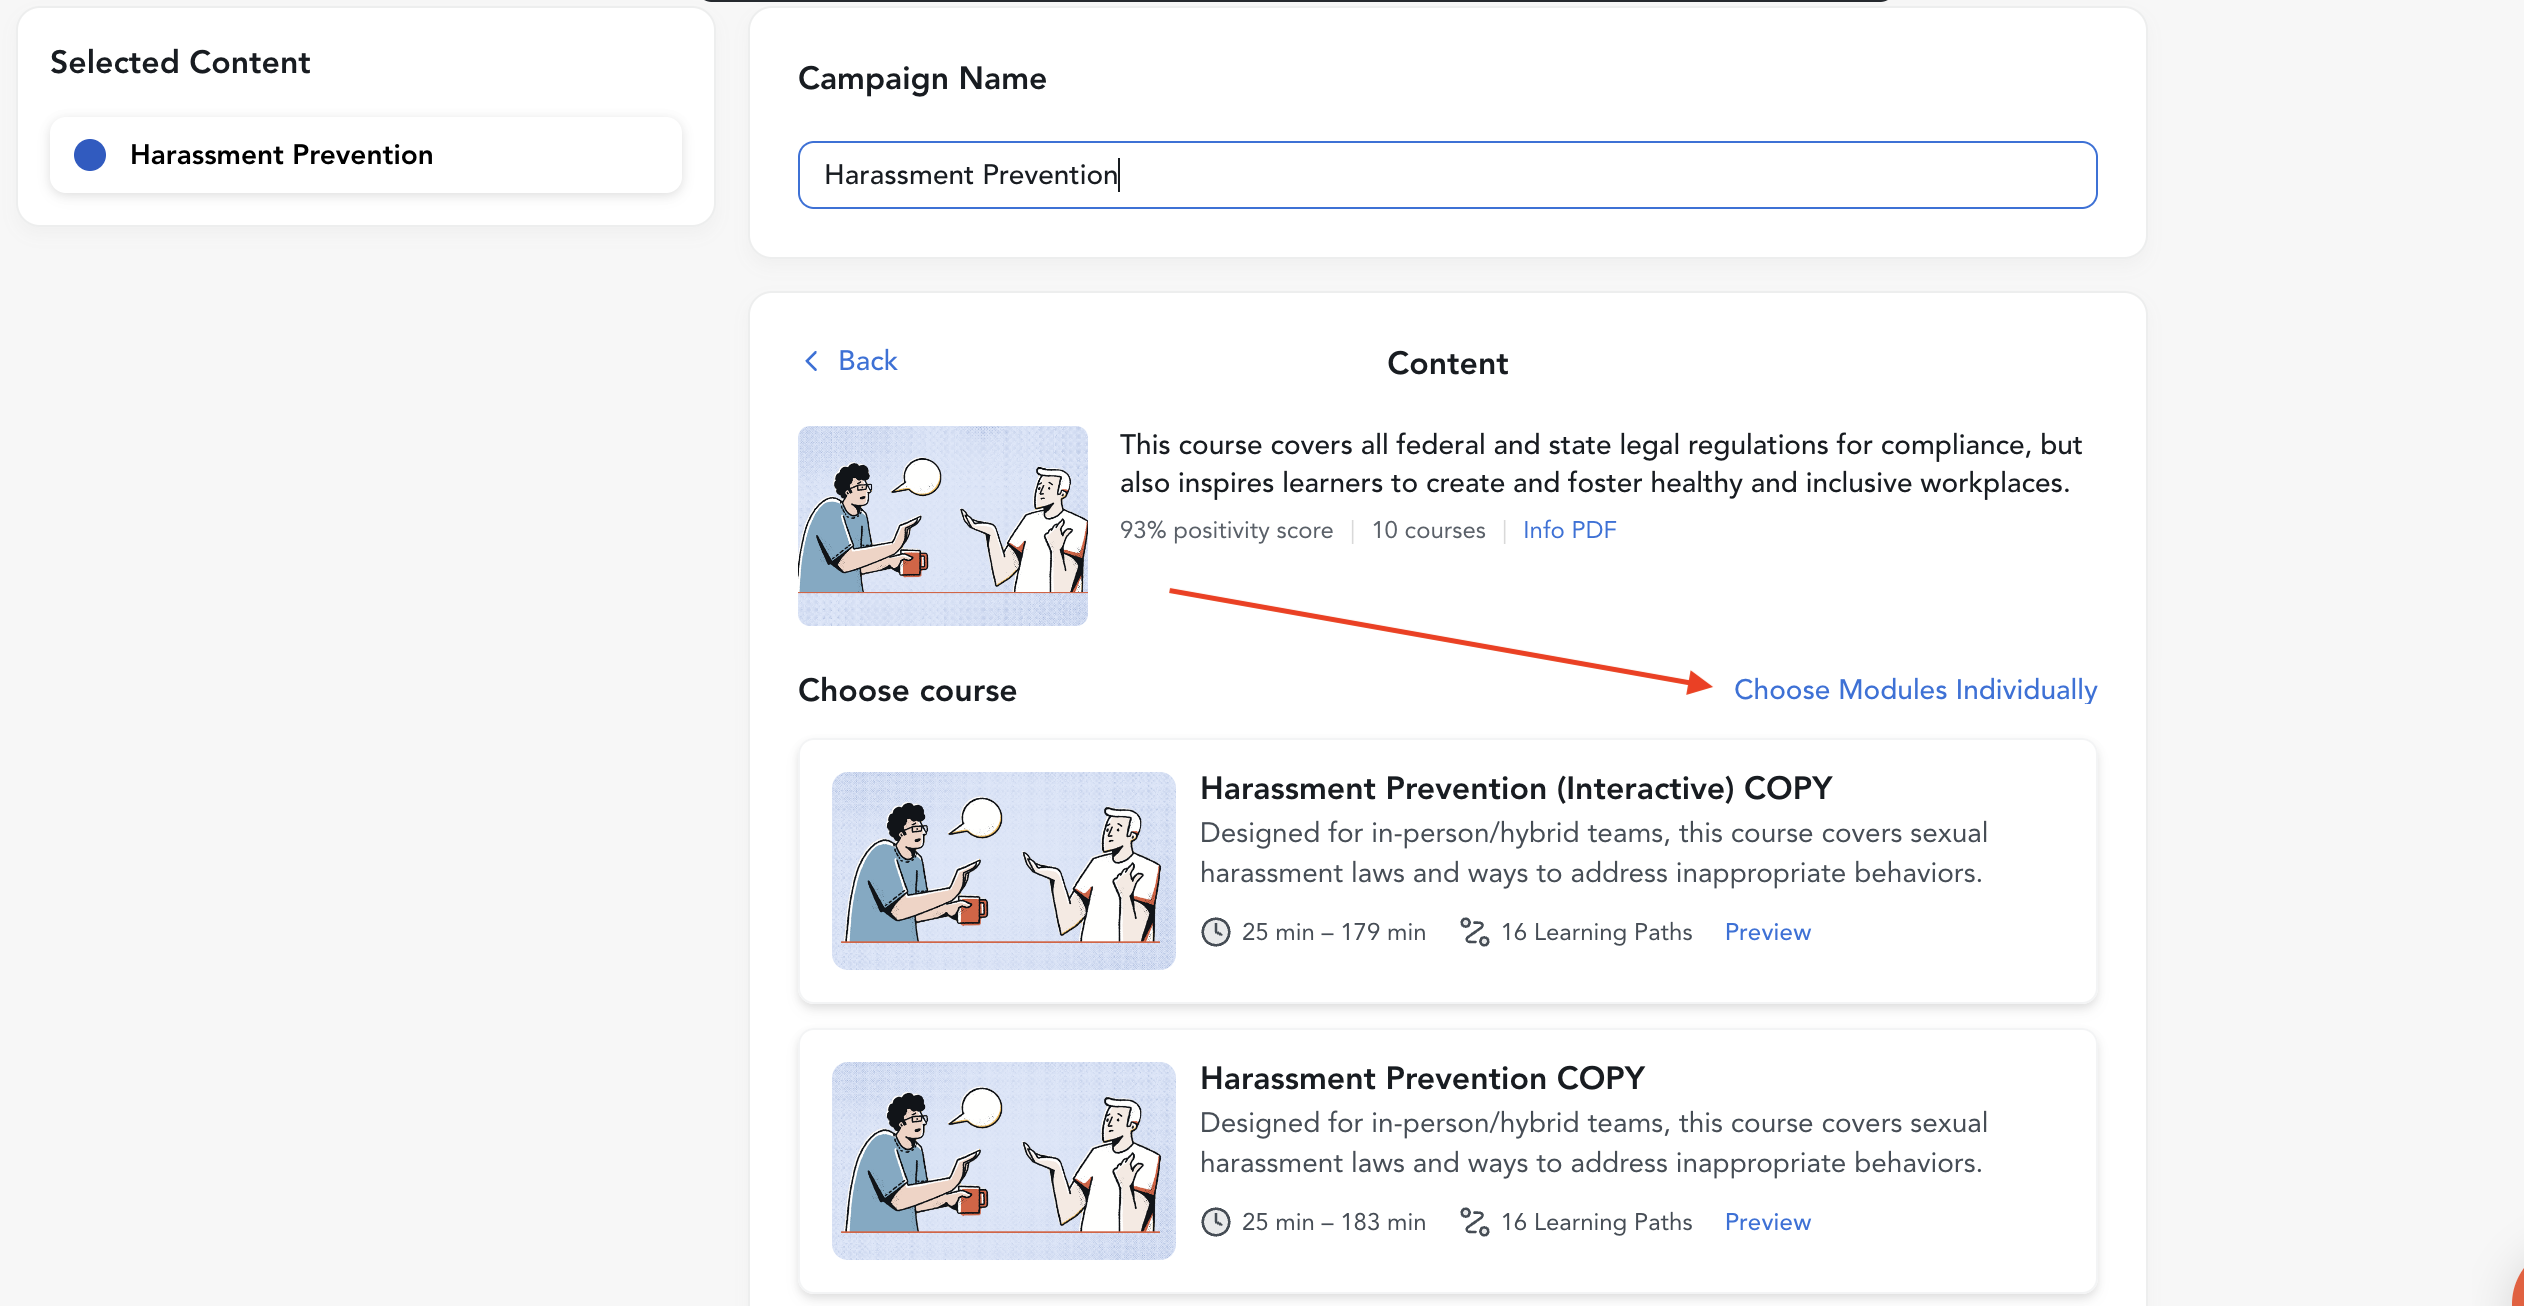Image resolution: width=2524 pixels, height=1306 pixels.
Task: Click the Campaign Name text field
Action: tap(1446, 175)
